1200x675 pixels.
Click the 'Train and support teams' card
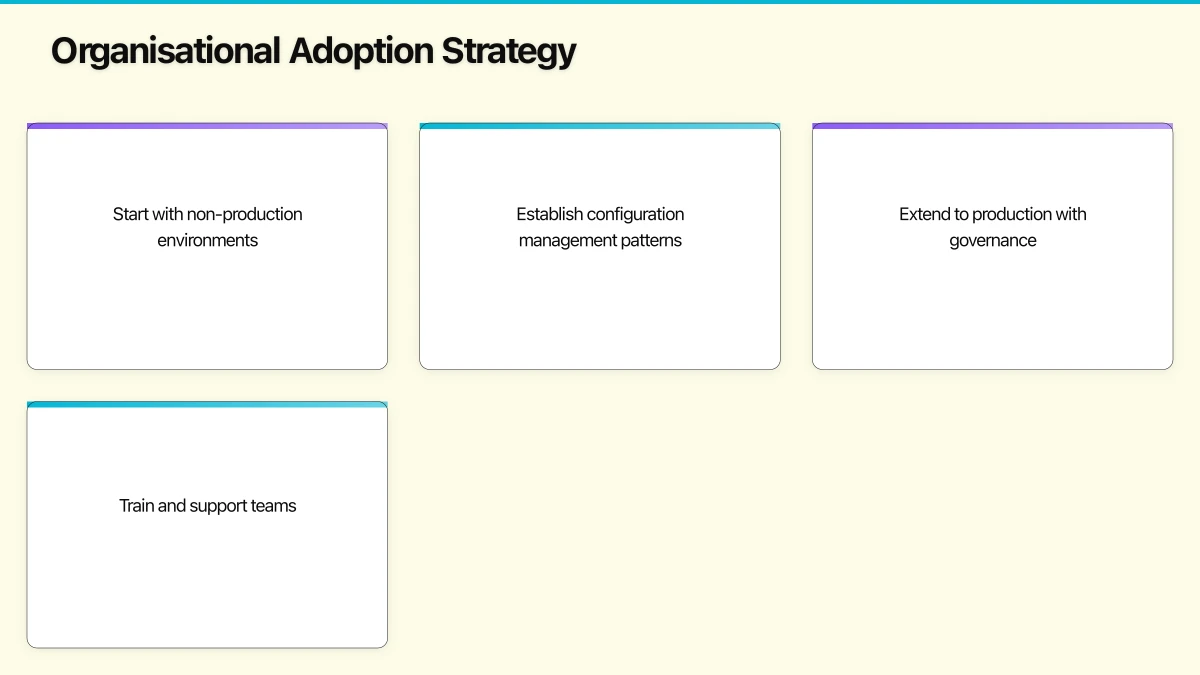click(207, 525)
